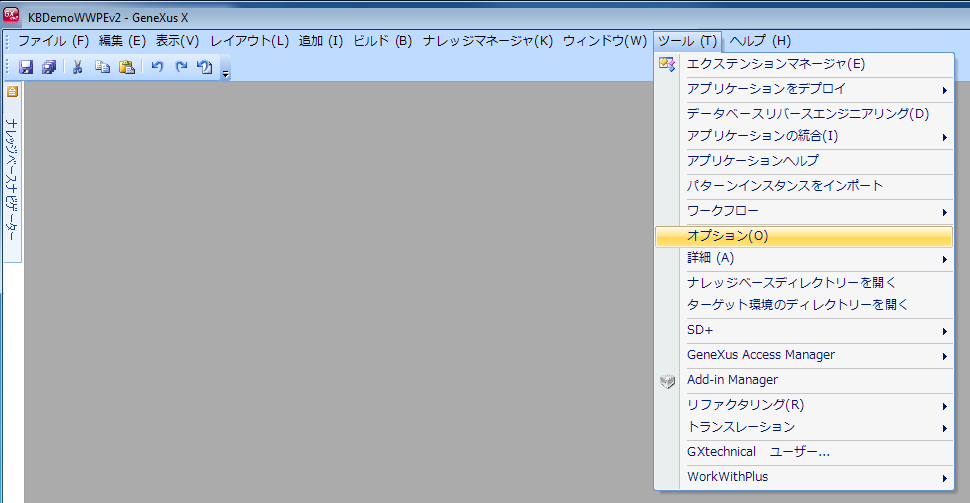Click the Paste clipboard icon
The image size is (970, 503).
coord(126,67)
